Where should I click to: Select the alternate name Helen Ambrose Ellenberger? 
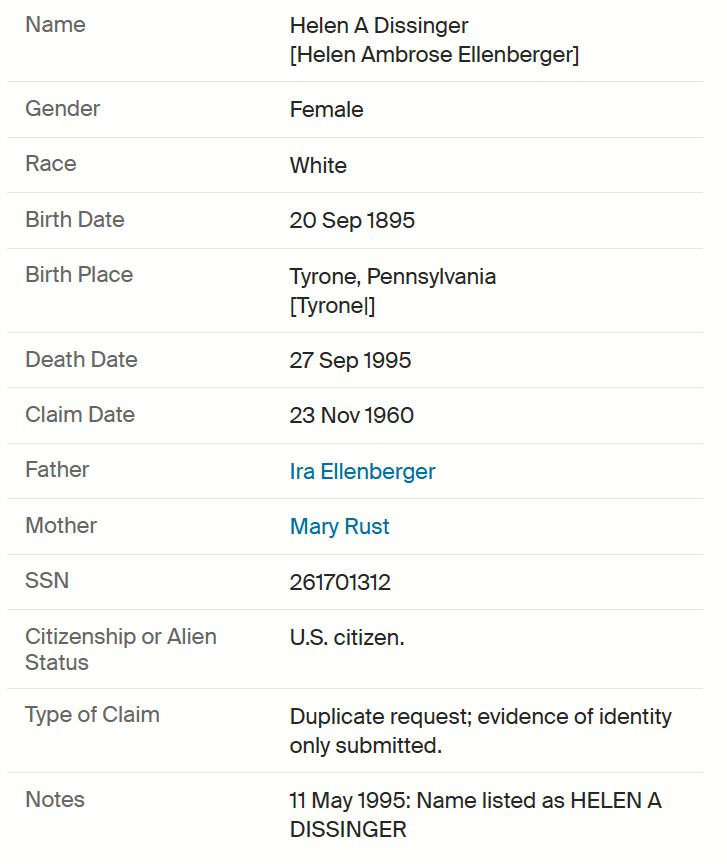[434, 55]
